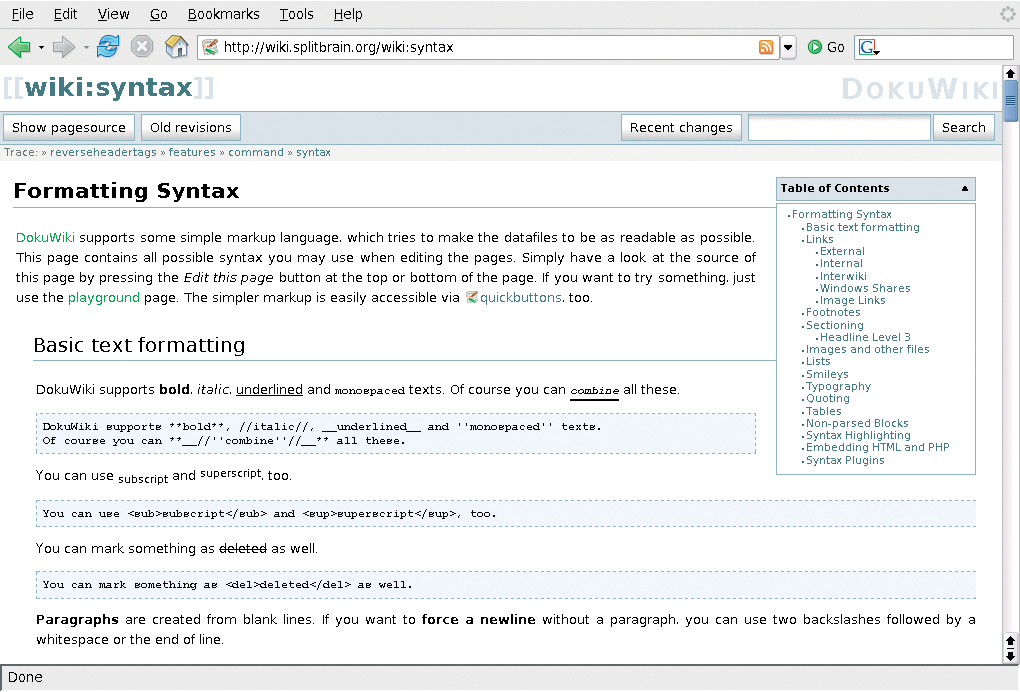Jump to Syntax Highlighting in contents

pos(858,435)
